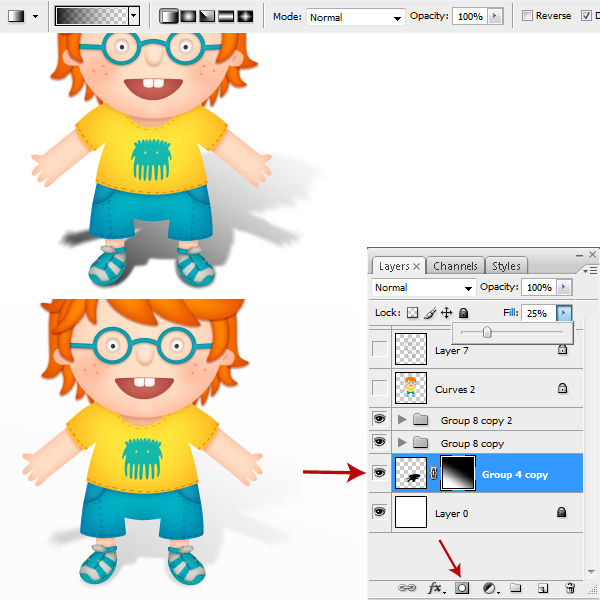
Task: Toggle Lock image pixels brush icon
Action: click(430, 313)
